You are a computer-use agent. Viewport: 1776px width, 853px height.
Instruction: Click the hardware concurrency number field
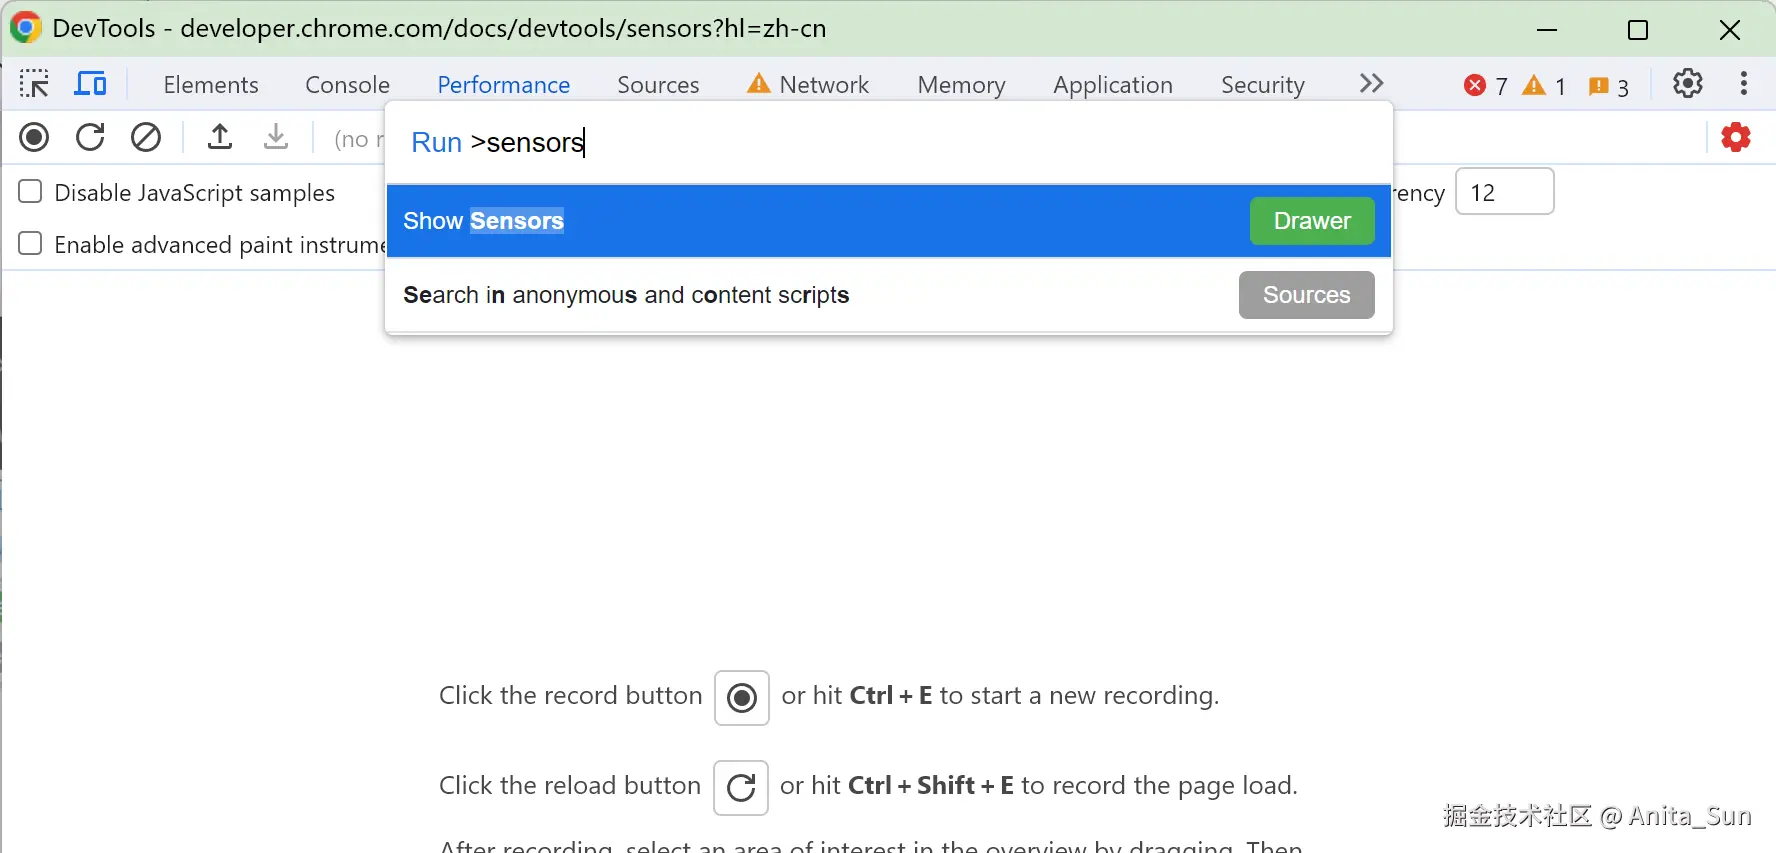pyautogui.click(x=1504, y=192)
